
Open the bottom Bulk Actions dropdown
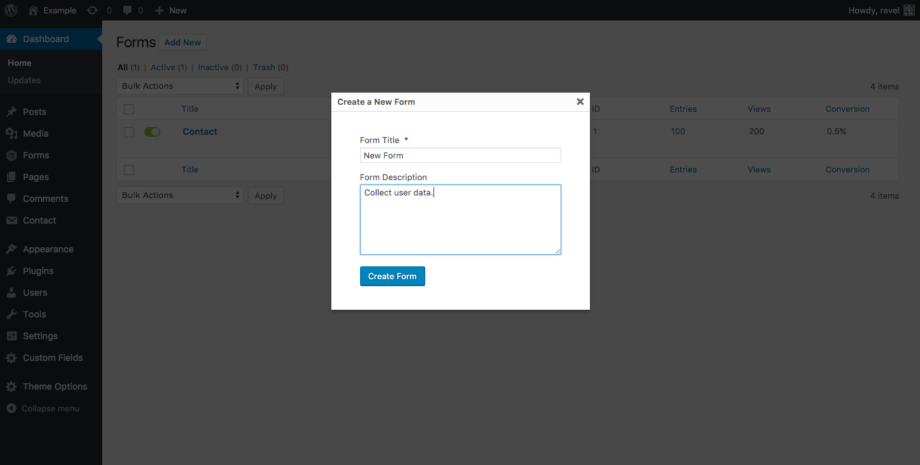(x=180, y=195)
